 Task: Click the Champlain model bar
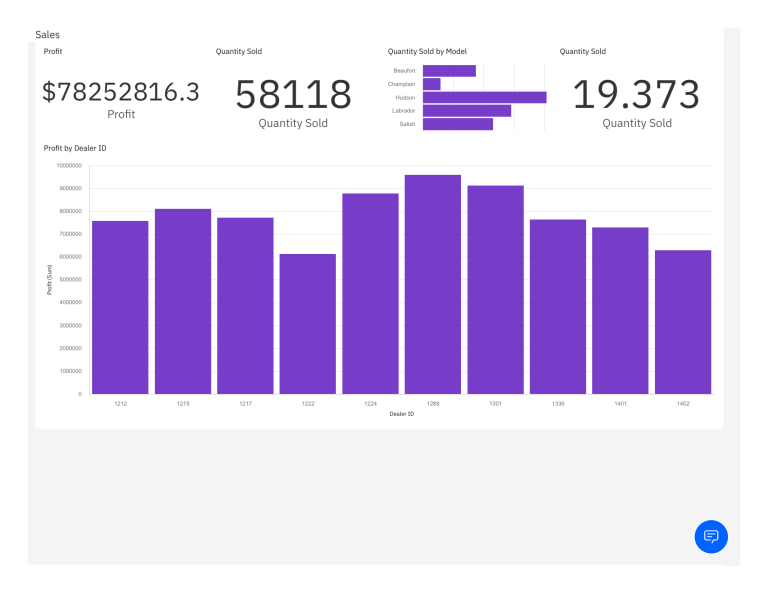tap(431, 84)
